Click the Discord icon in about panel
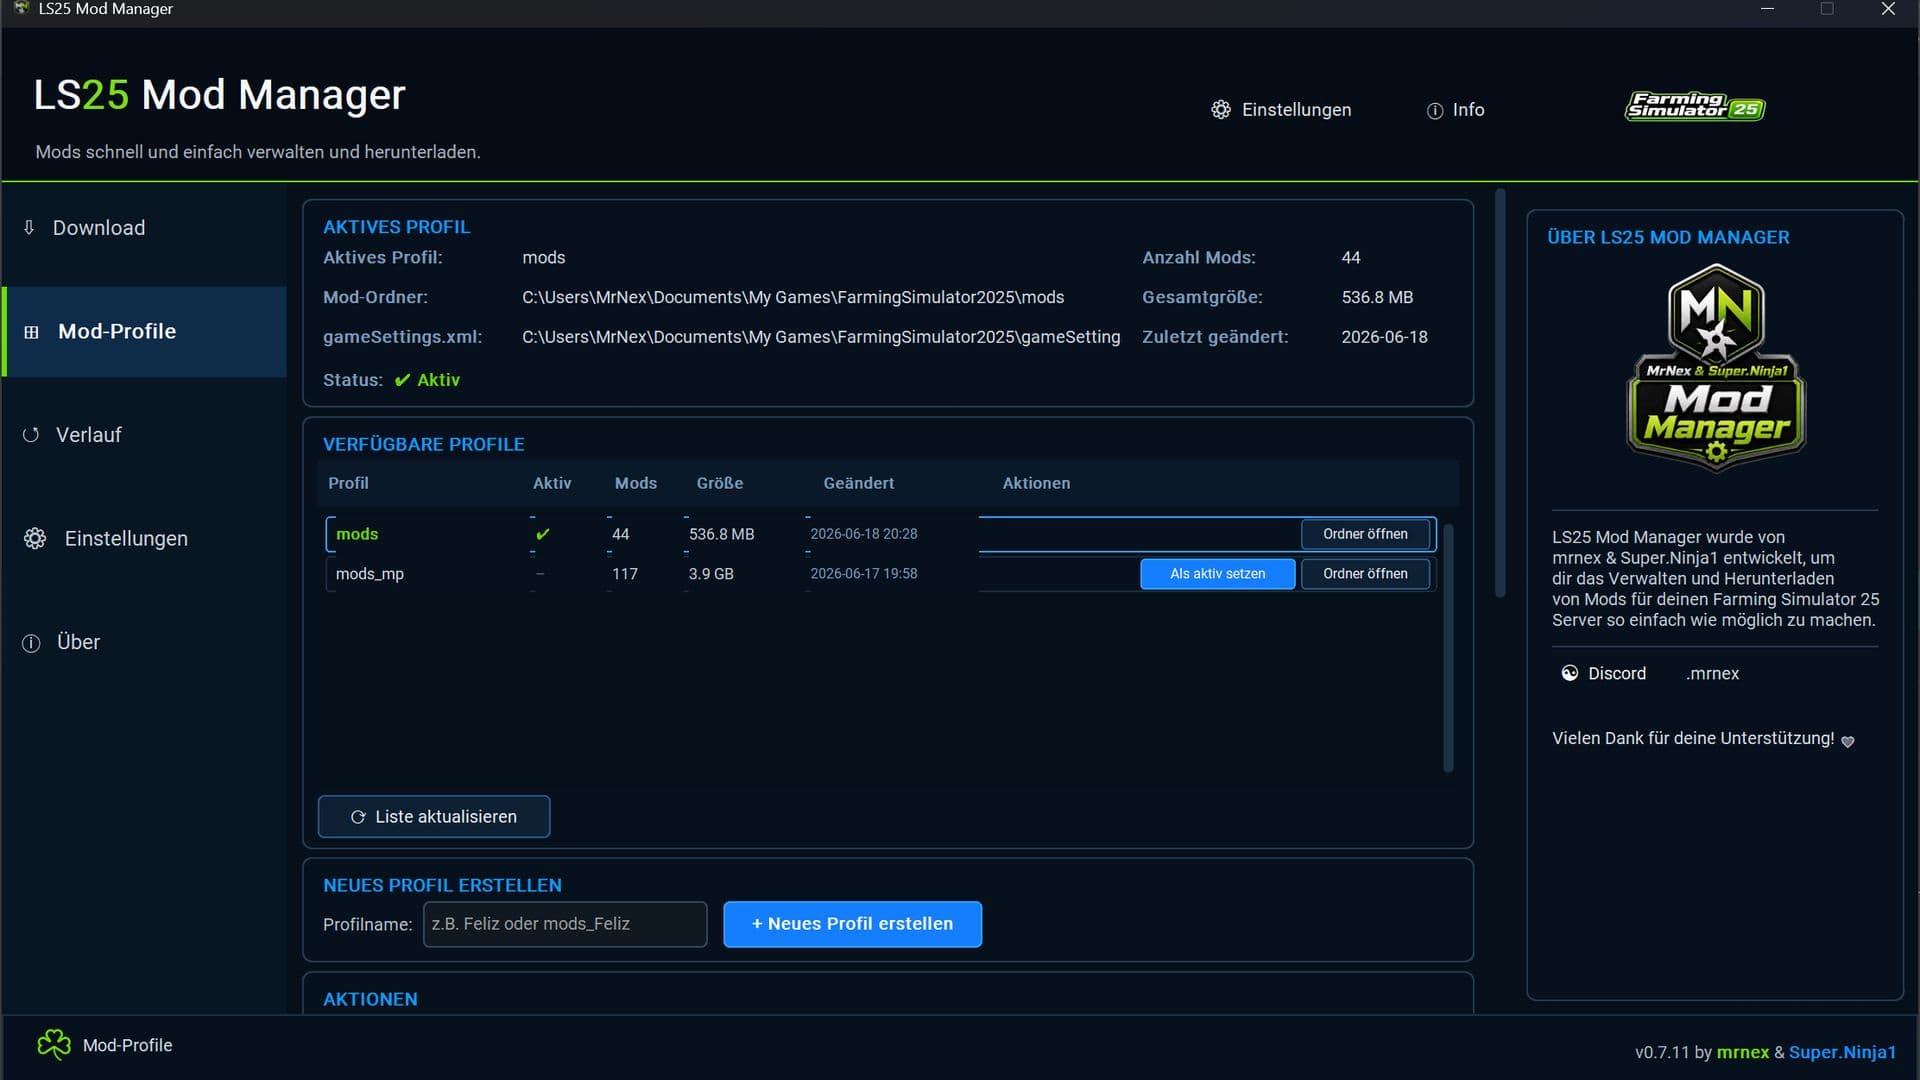This screenshot has height=1080, width=1920. pyautogui.click(x=1570, y=673)
